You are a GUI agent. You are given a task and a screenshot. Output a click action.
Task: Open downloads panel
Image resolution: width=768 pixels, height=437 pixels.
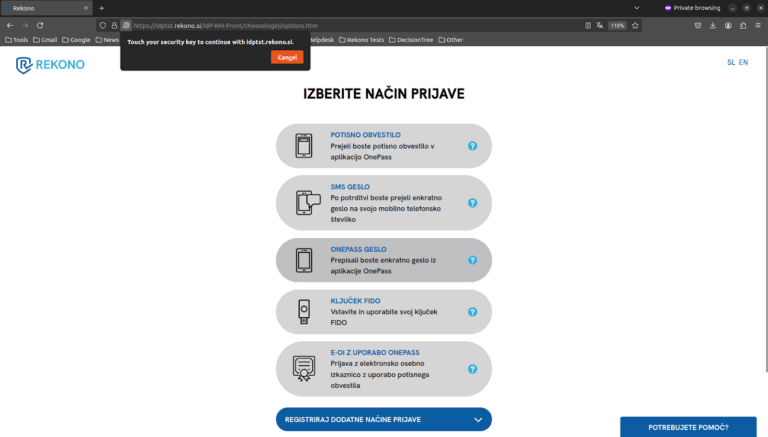[713, 25]
